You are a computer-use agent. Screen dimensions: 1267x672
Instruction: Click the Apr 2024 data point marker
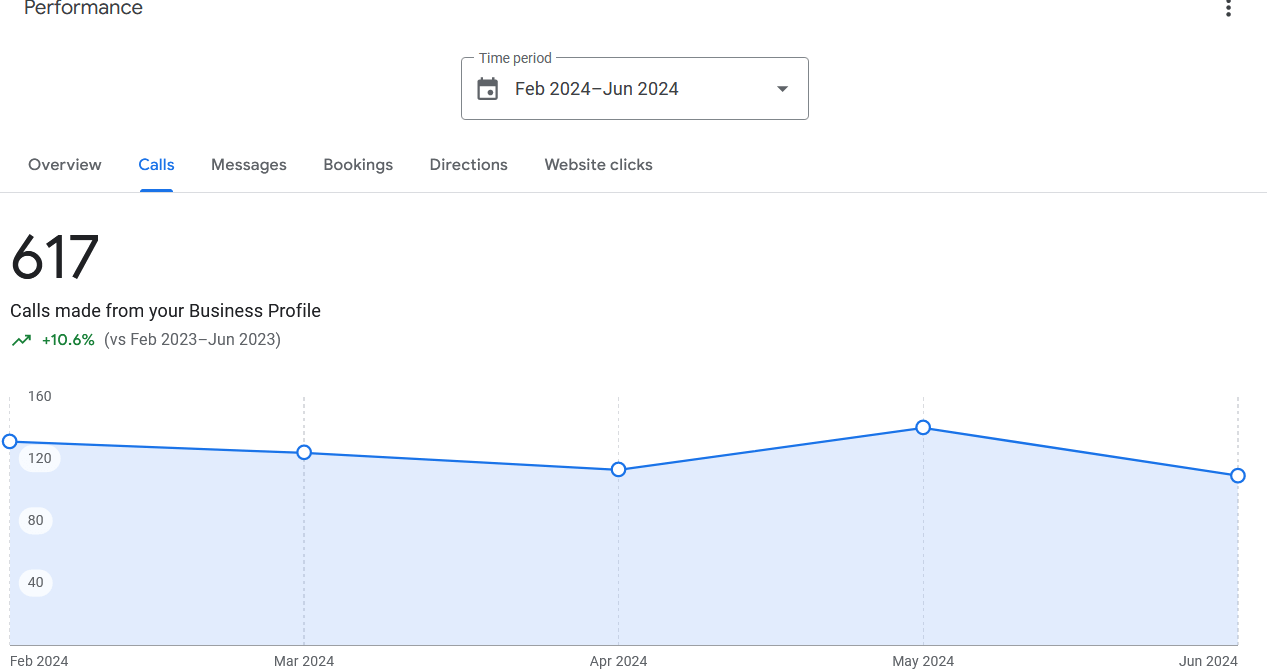(618, 469)
